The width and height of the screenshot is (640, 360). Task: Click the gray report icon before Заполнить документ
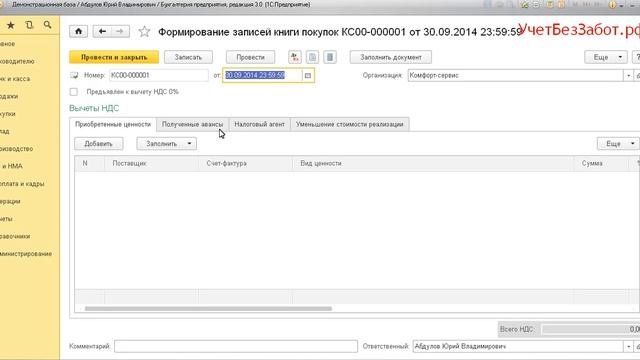click(330, 57)
